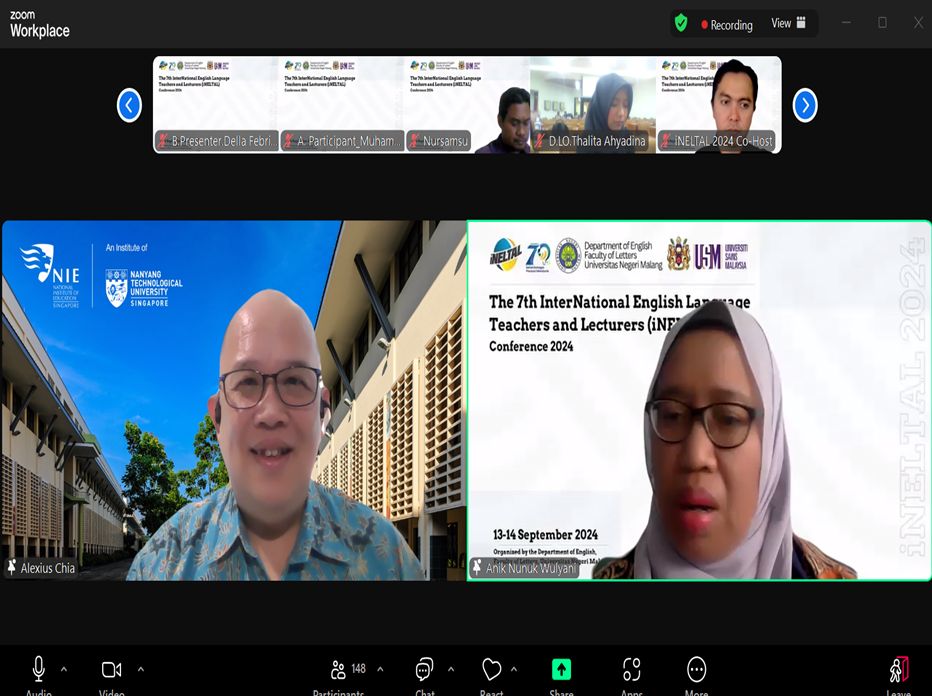Click the left arrow gallery button
This screenshot has width=932, height=696.
click(x=129, y=105)
